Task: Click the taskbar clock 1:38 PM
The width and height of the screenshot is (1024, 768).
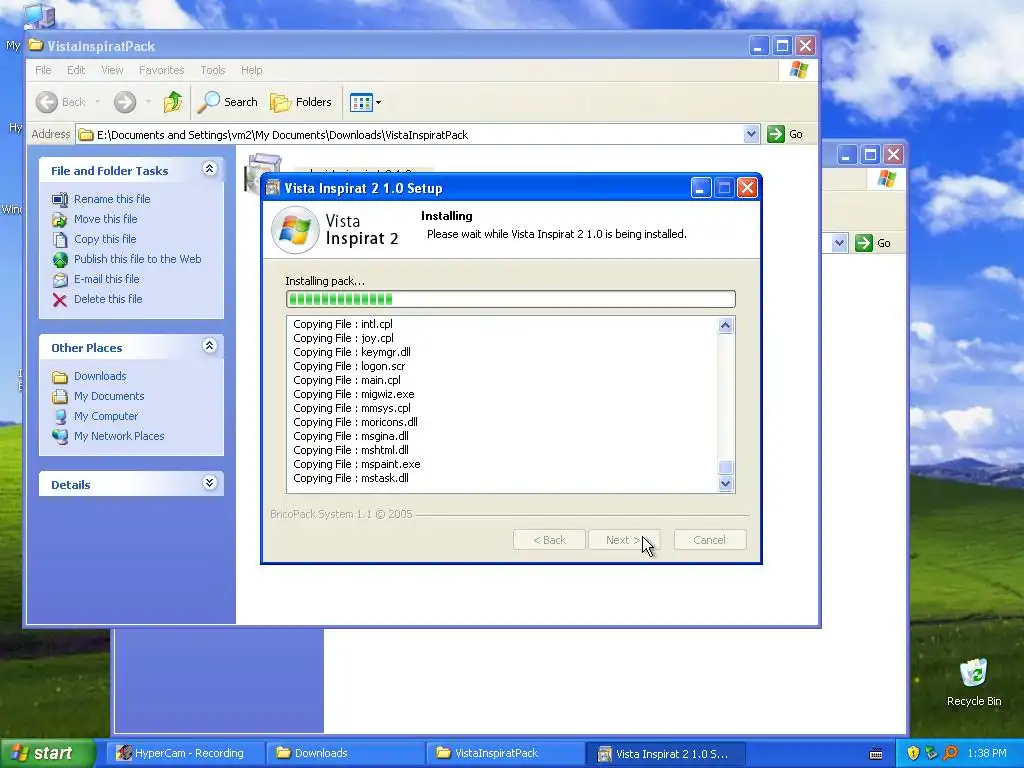Action: click(987, 753)
